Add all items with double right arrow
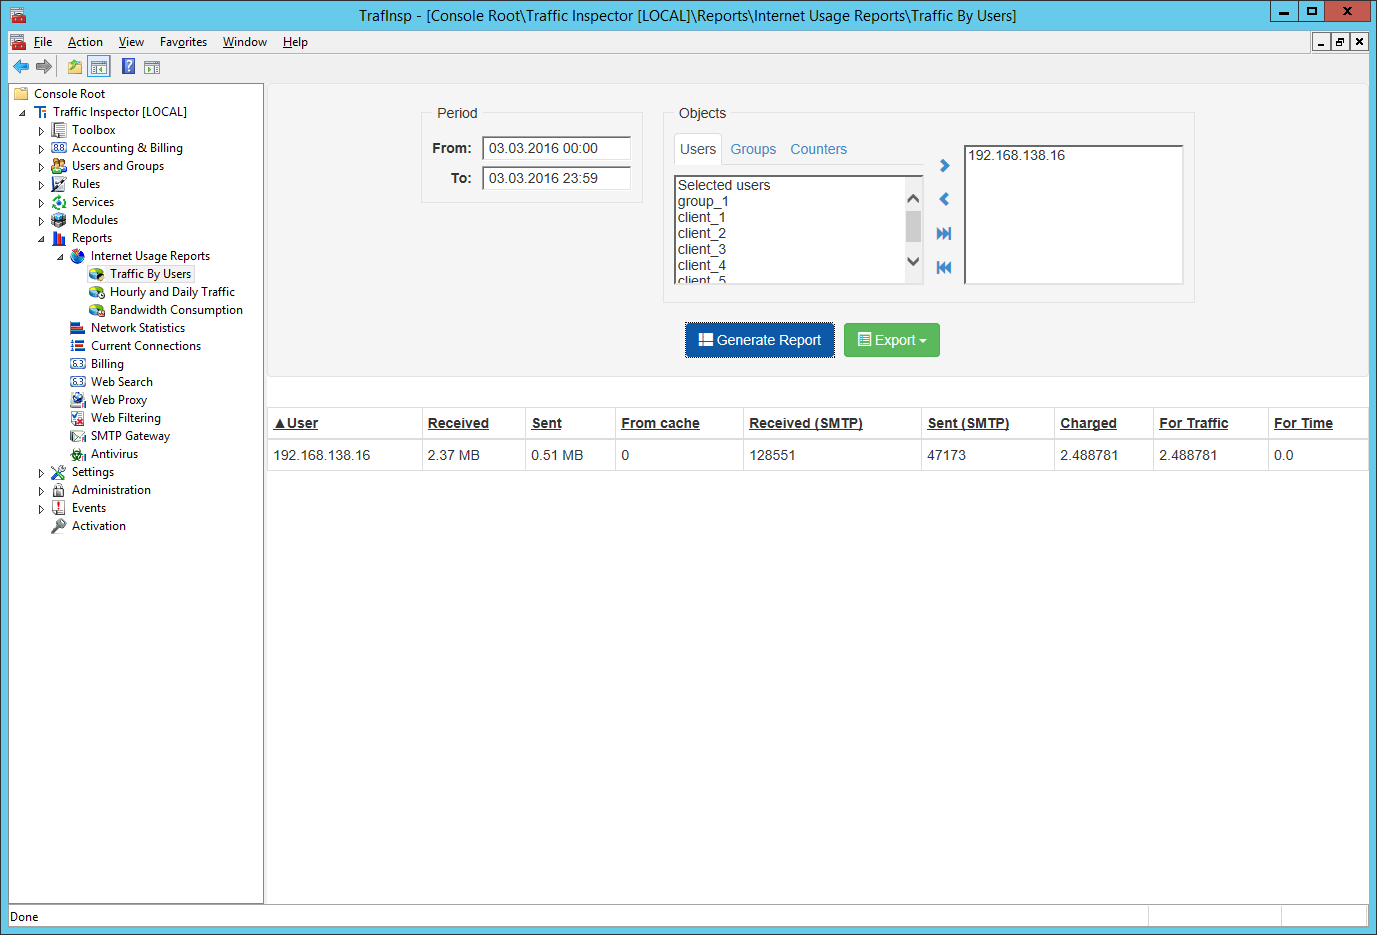Viewport: 1377px width, 935px height. pos(944,234)
